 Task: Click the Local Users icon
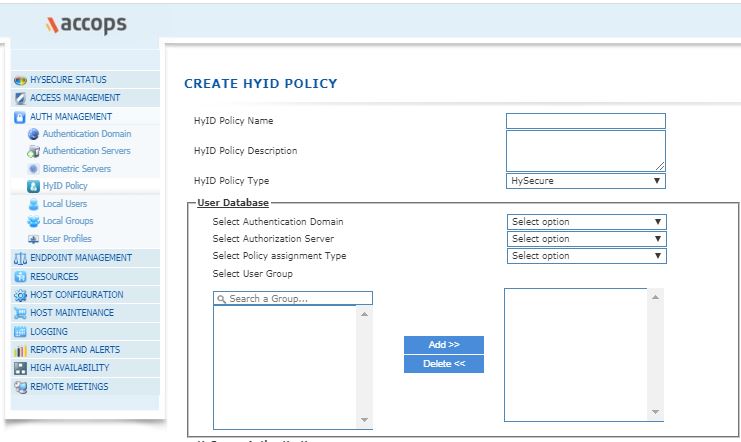click(x=33, y=204)
